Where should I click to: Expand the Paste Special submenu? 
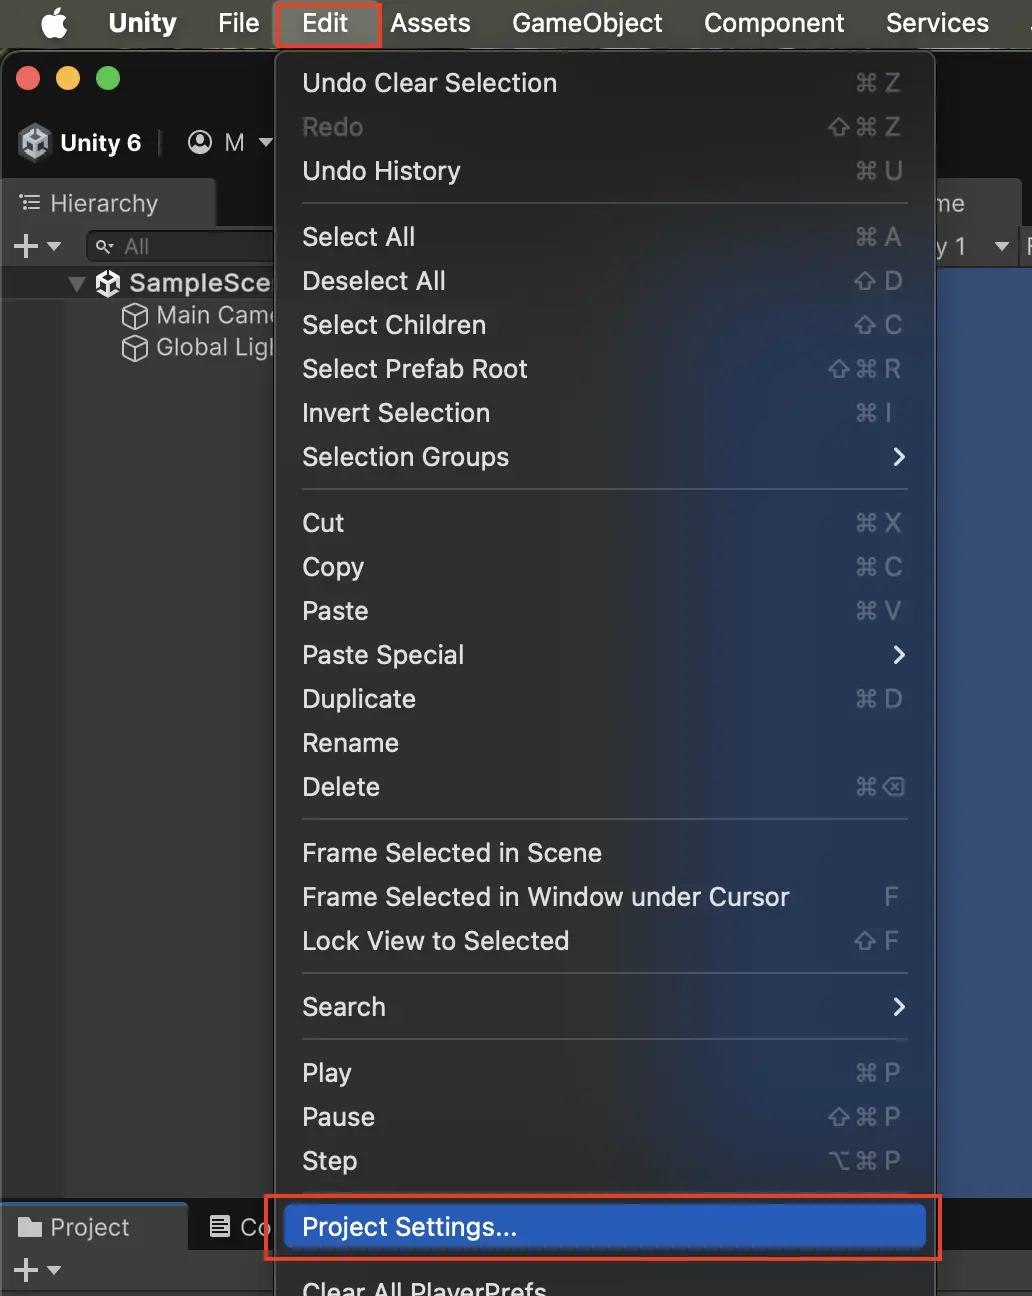click(604, 655)
